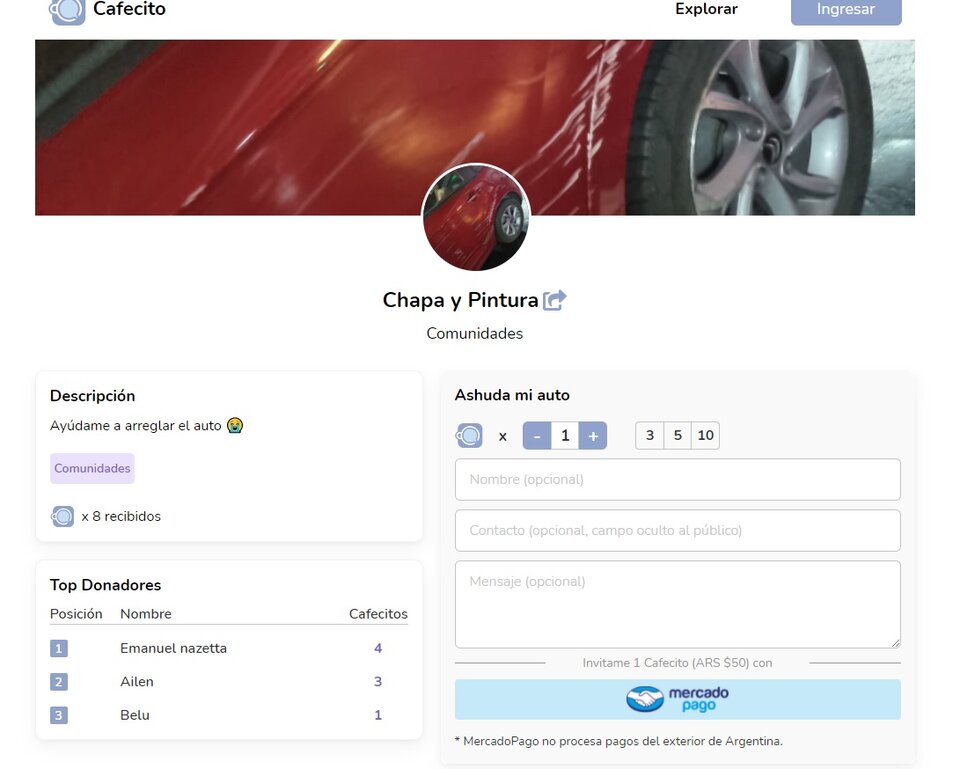
Task: Increase cafecito quantity with plus button
Action: [x=593, y=435]
